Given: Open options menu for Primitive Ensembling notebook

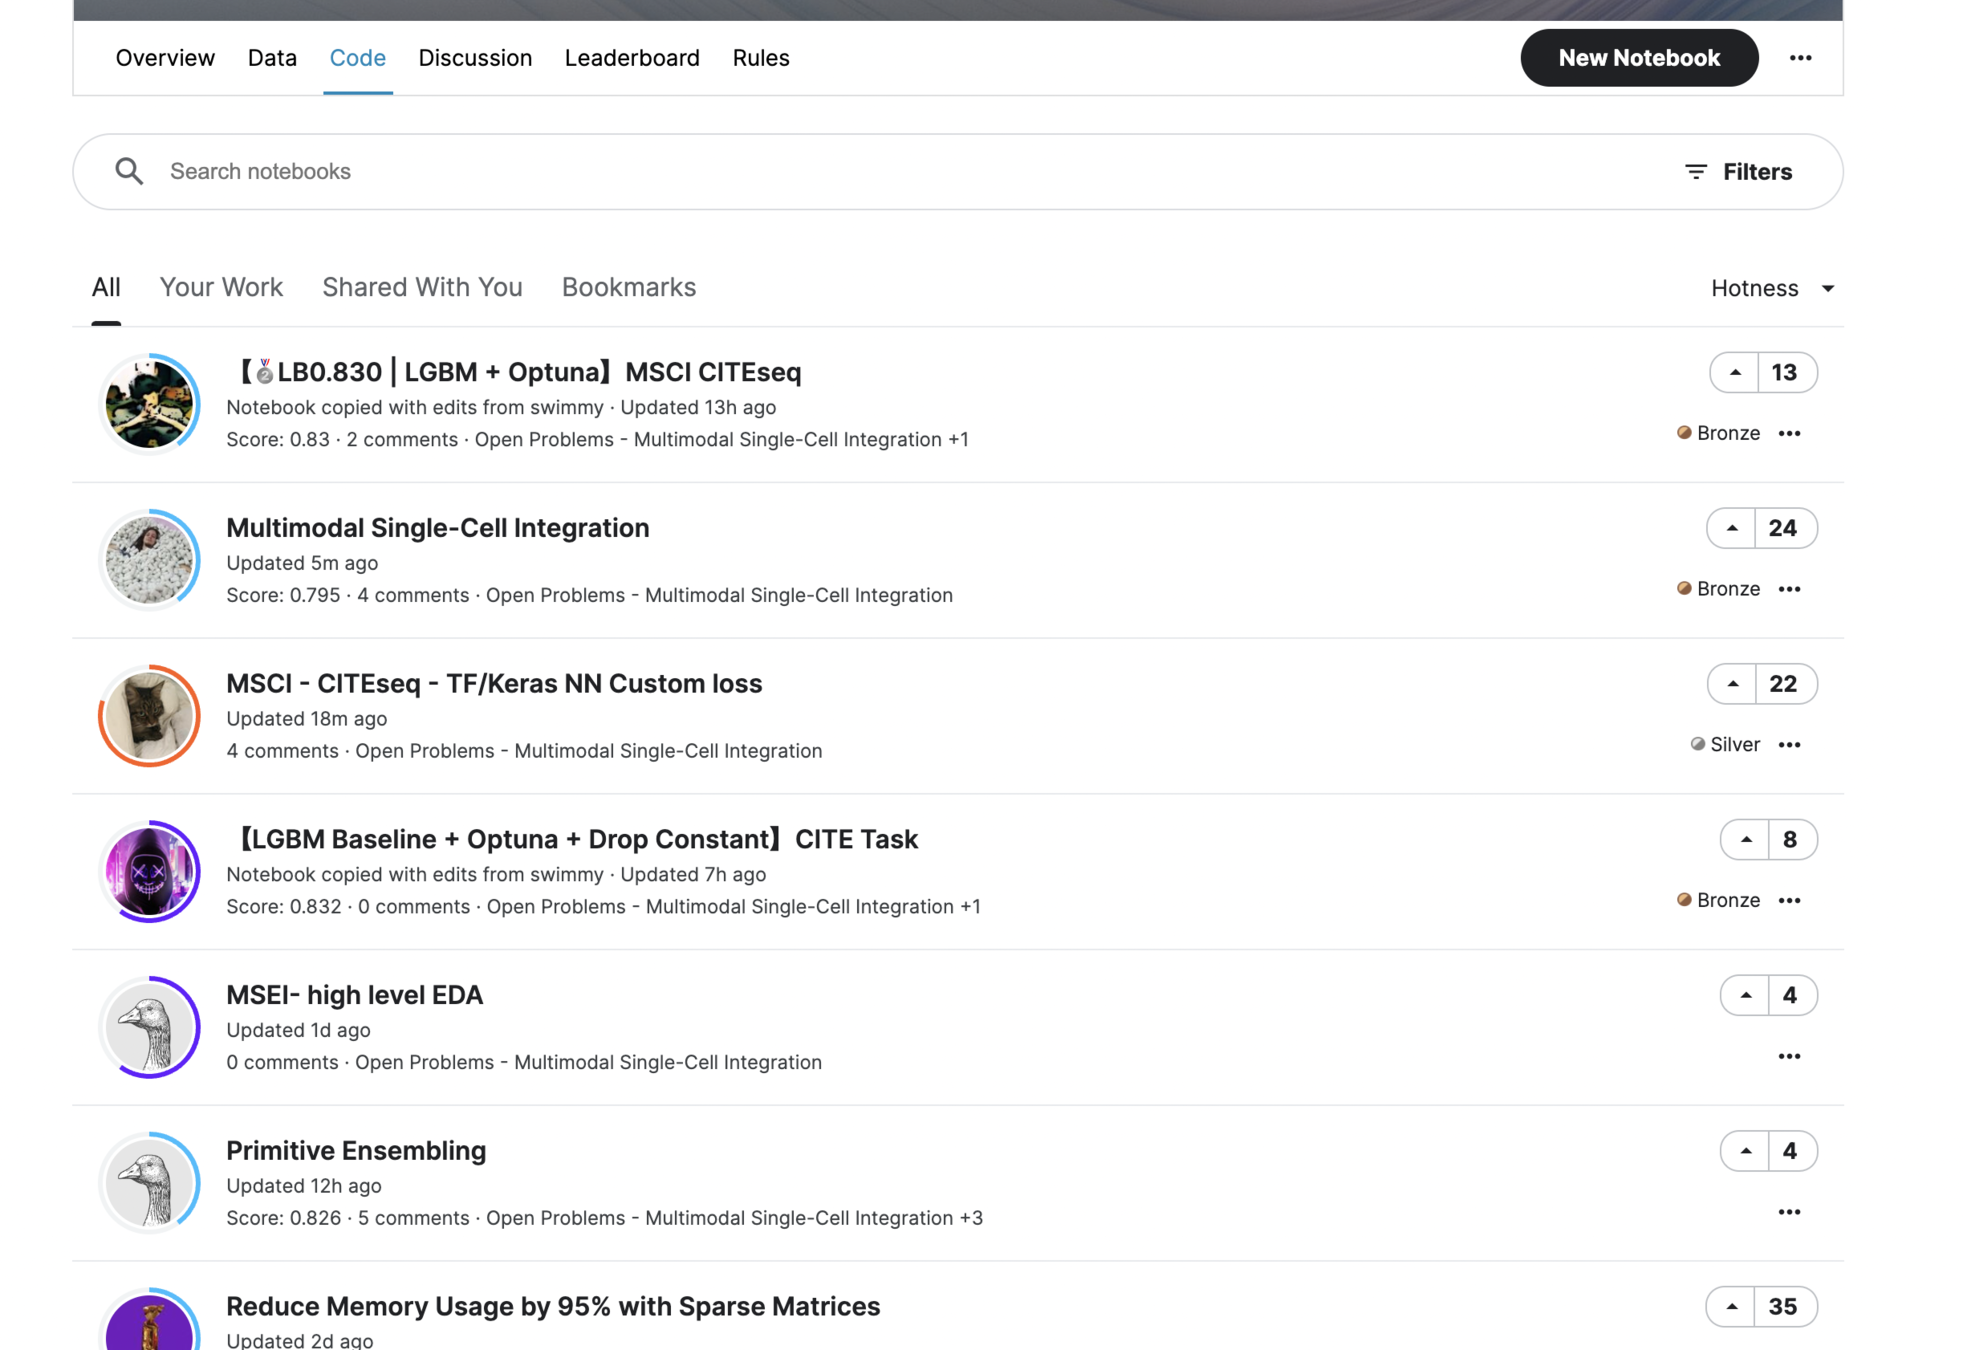Looking at the screenshot, I should tap(1789, 1212).
